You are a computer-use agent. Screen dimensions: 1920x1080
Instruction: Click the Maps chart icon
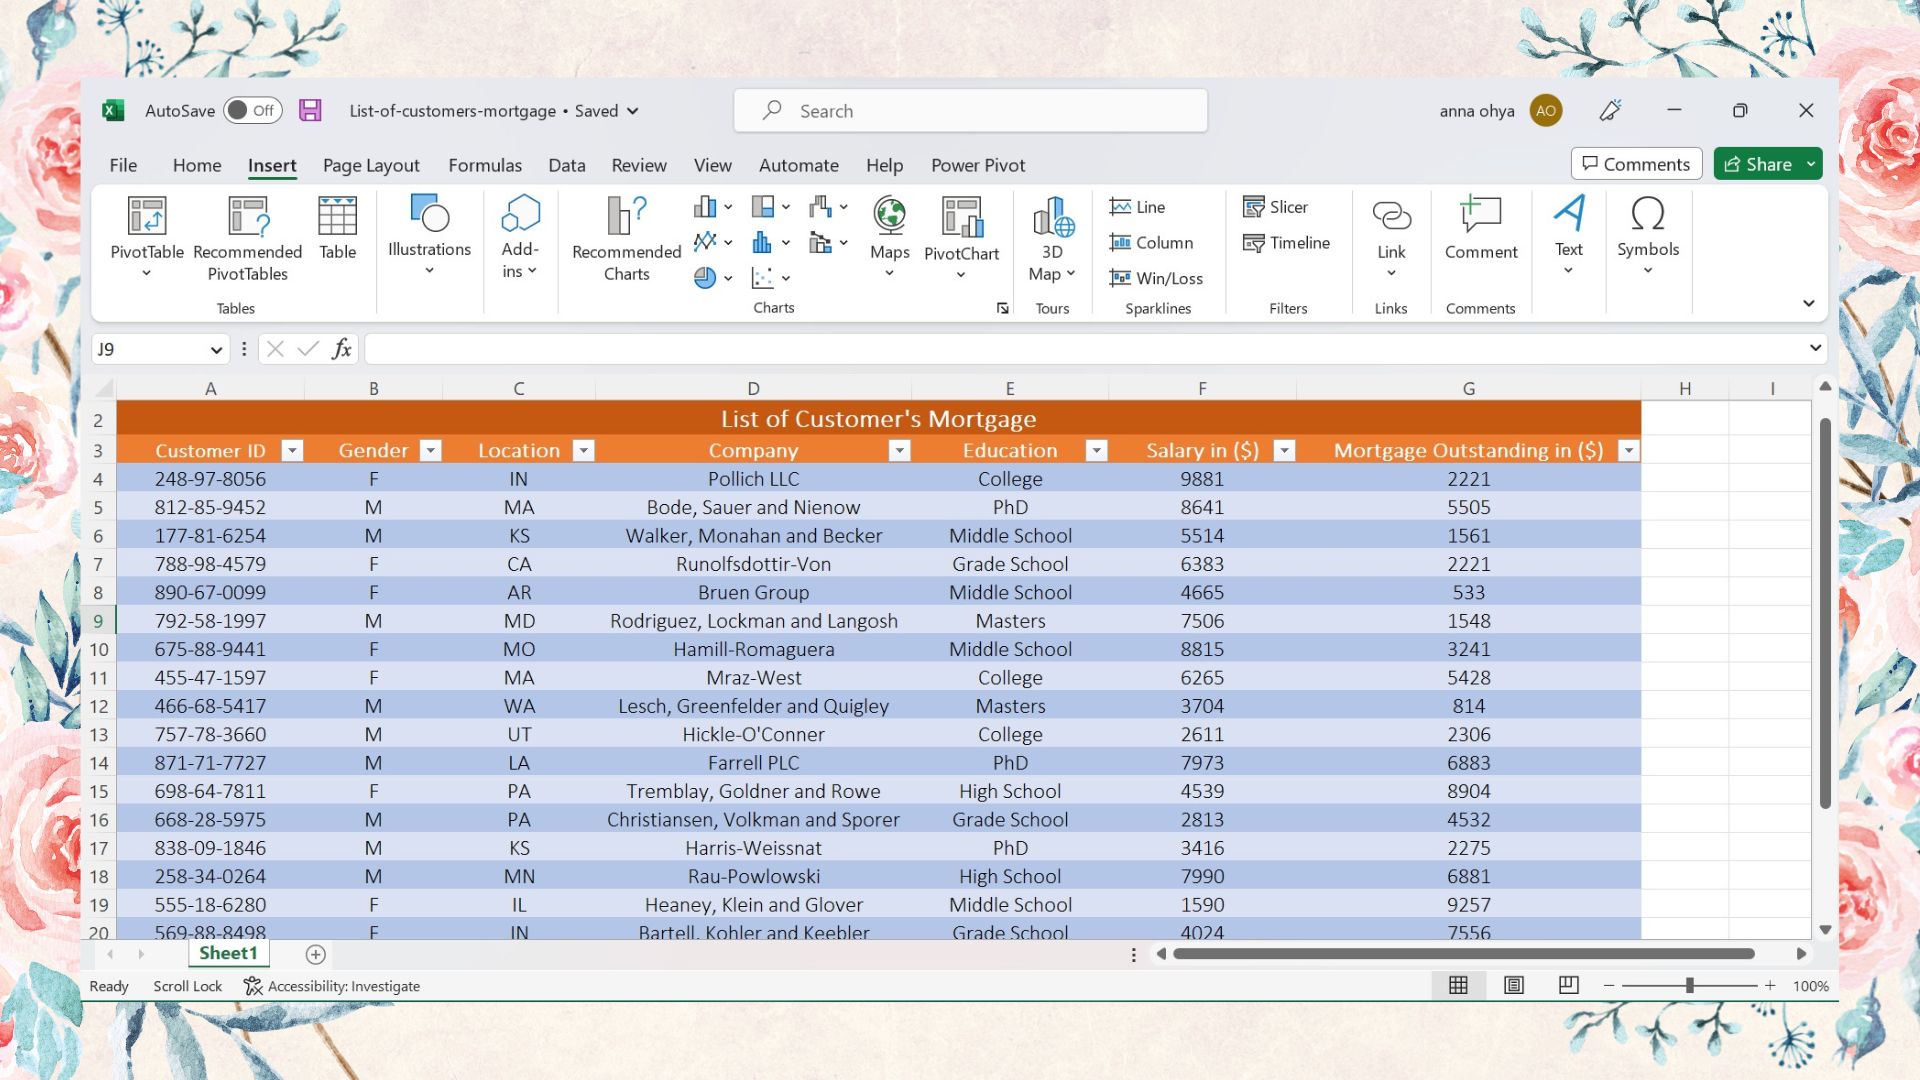coord(889,229)
